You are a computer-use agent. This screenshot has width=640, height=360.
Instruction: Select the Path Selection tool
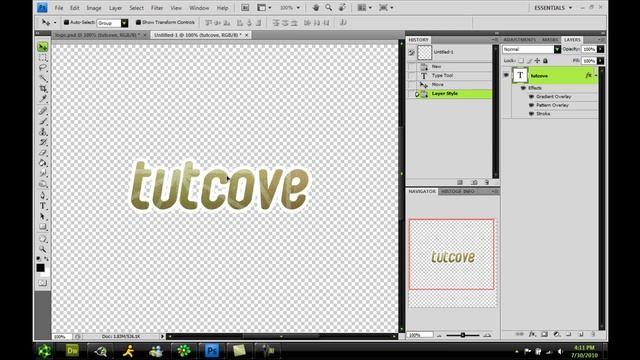click(x=42, y=216)
